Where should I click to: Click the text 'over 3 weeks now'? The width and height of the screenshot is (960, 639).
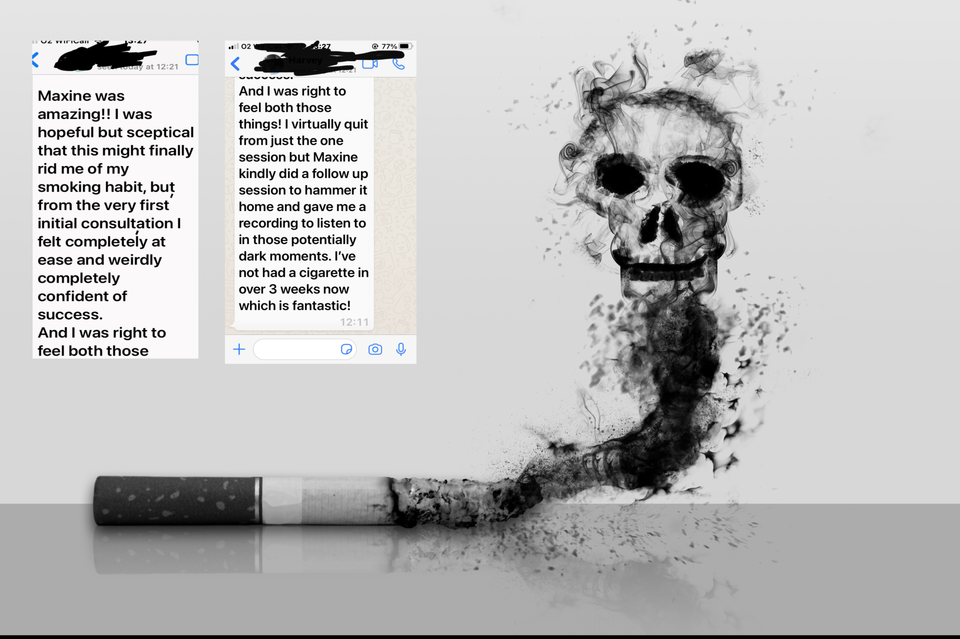coord(294,289)
